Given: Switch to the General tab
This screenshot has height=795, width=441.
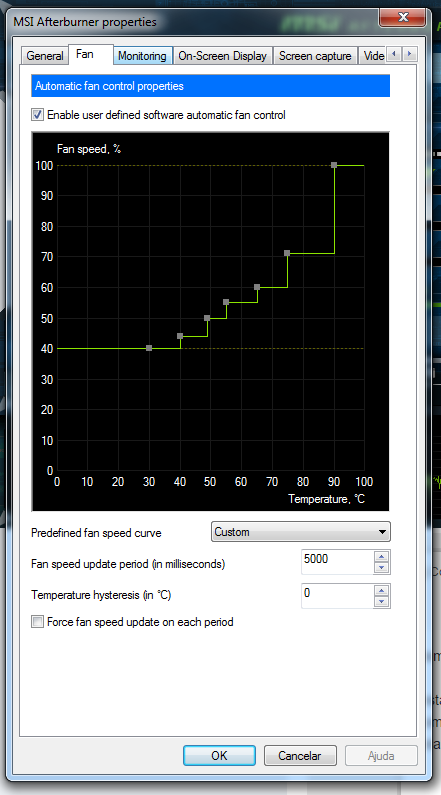Looking at the screenshot, I should tap(45, 56).
